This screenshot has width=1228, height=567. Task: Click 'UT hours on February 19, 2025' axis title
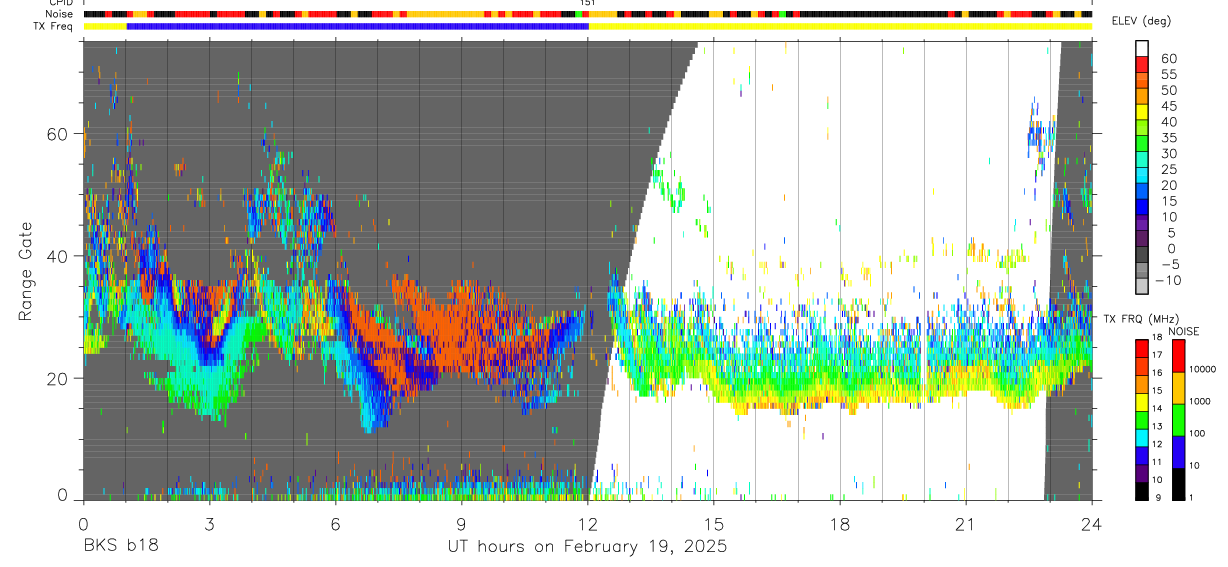pos(587,548)
